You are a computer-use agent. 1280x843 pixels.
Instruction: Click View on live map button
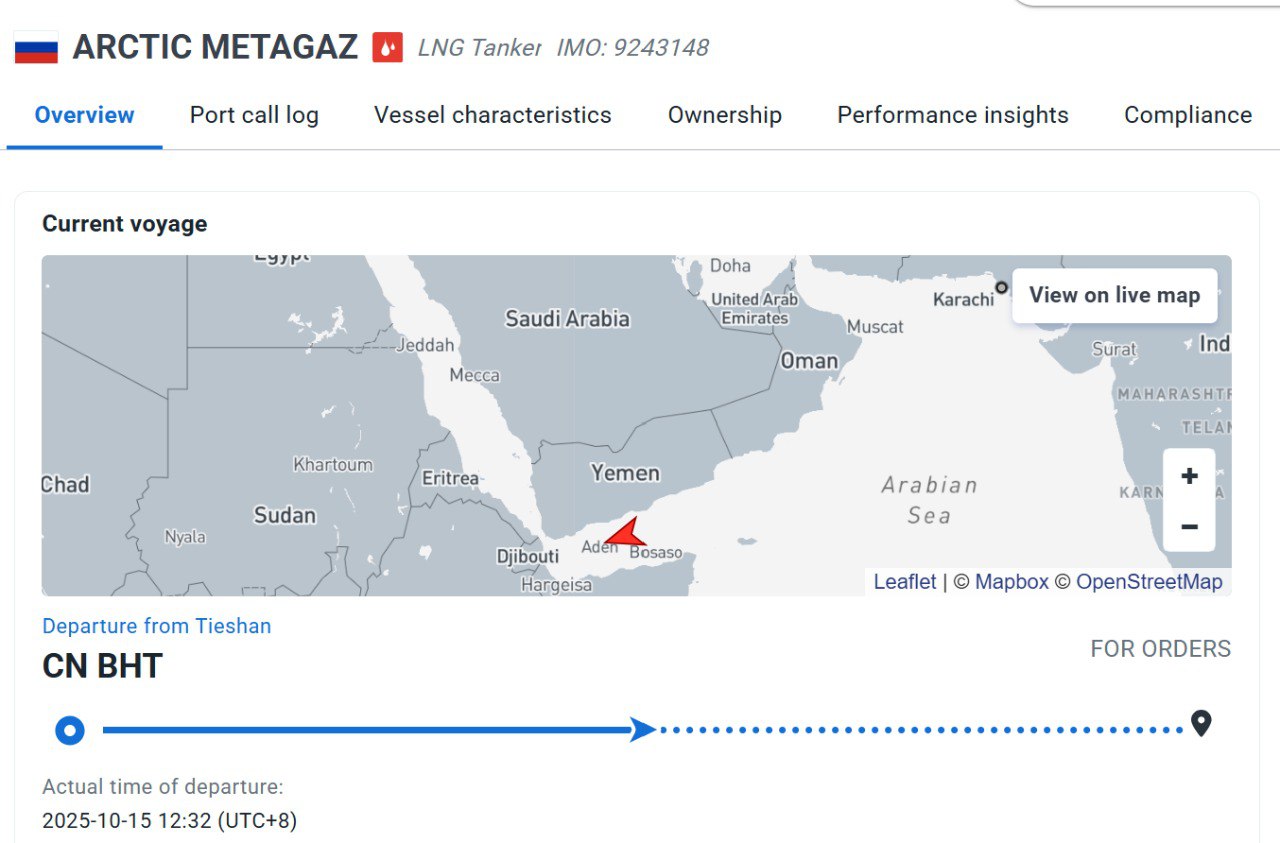pyautogui.click(x=1114, y=295)
